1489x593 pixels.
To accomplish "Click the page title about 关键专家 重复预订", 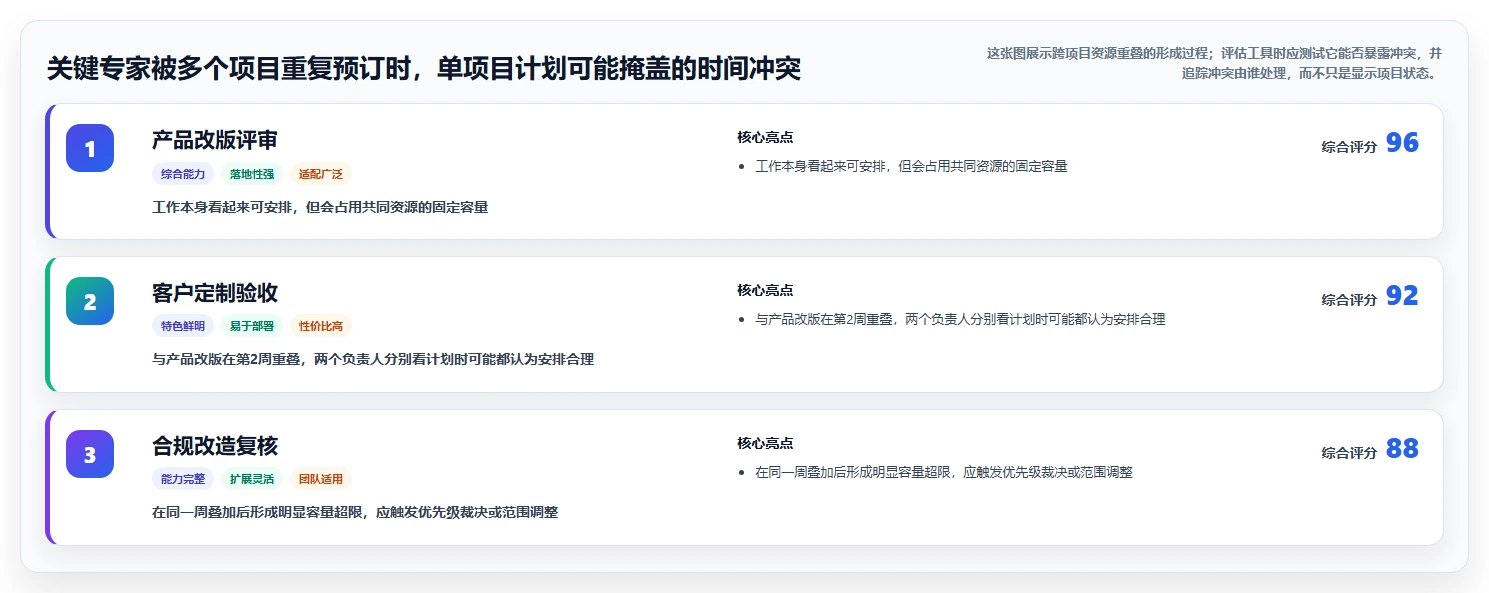I will (x=424, y=69).
